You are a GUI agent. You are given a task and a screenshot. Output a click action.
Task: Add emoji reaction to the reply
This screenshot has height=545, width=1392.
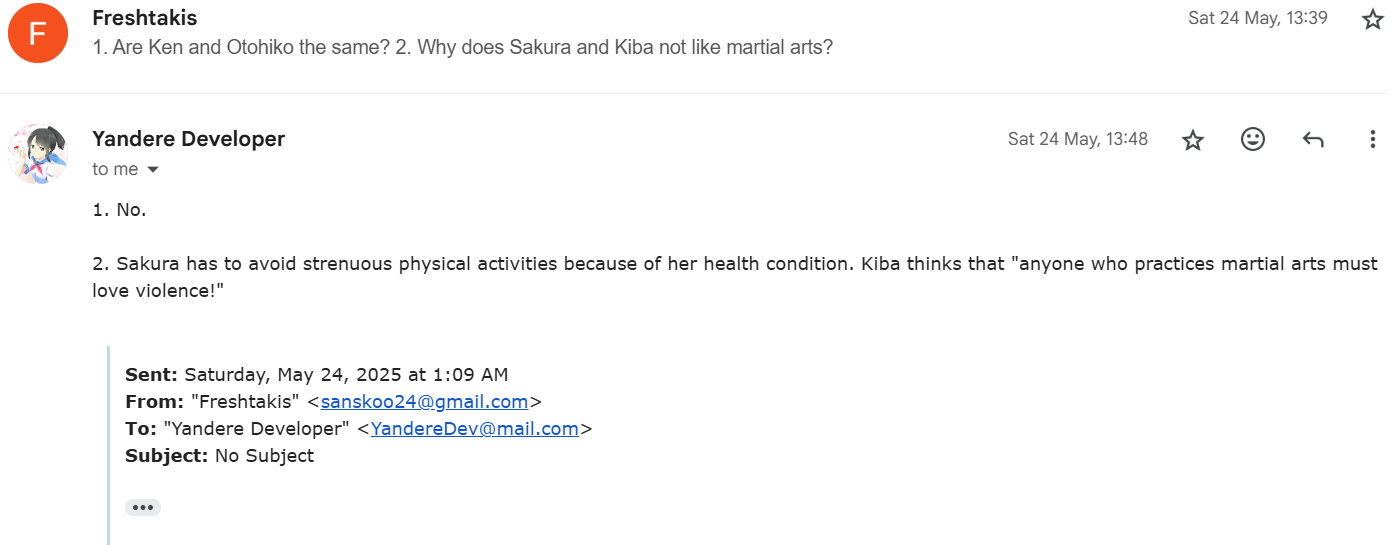click(x=1252, y=140)
